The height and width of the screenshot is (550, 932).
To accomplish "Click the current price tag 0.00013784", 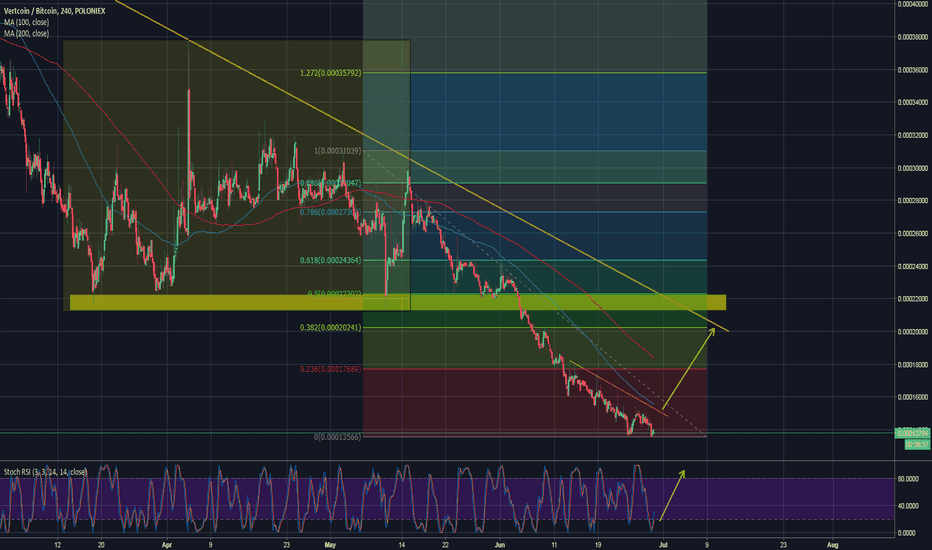I will click(912, 433).
